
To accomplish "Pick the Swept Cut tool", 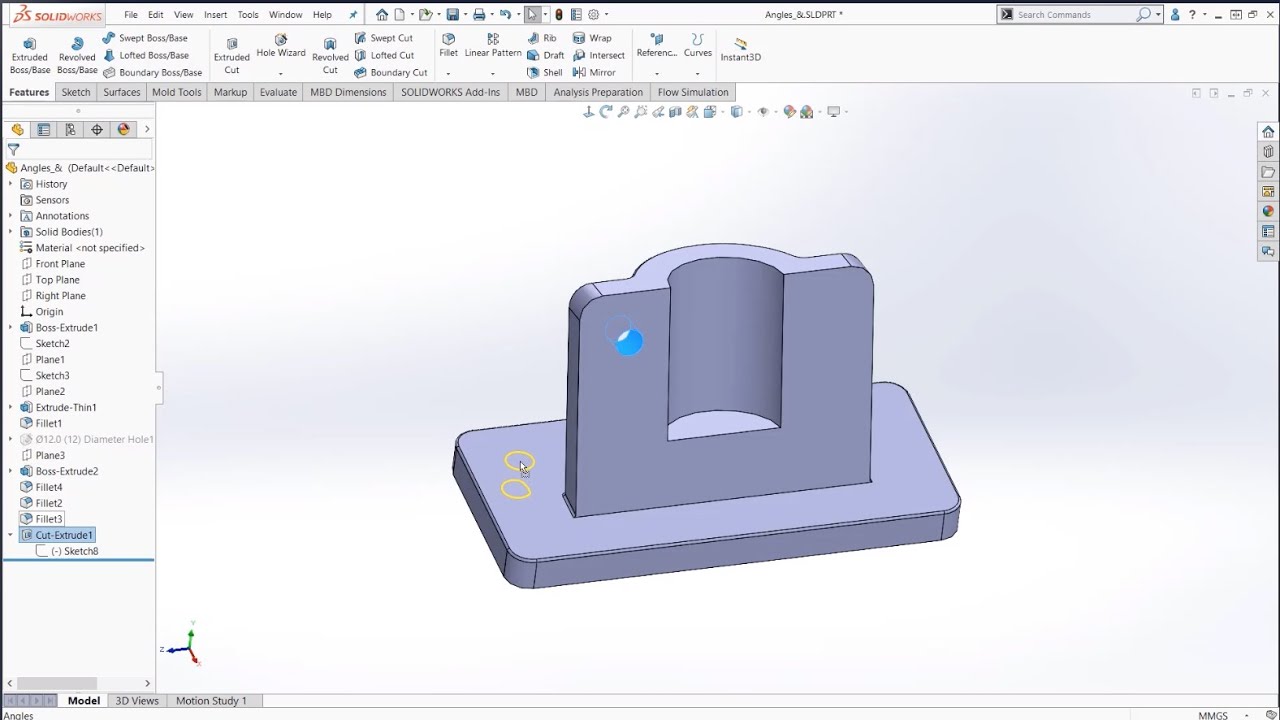I will pos(383,38).
